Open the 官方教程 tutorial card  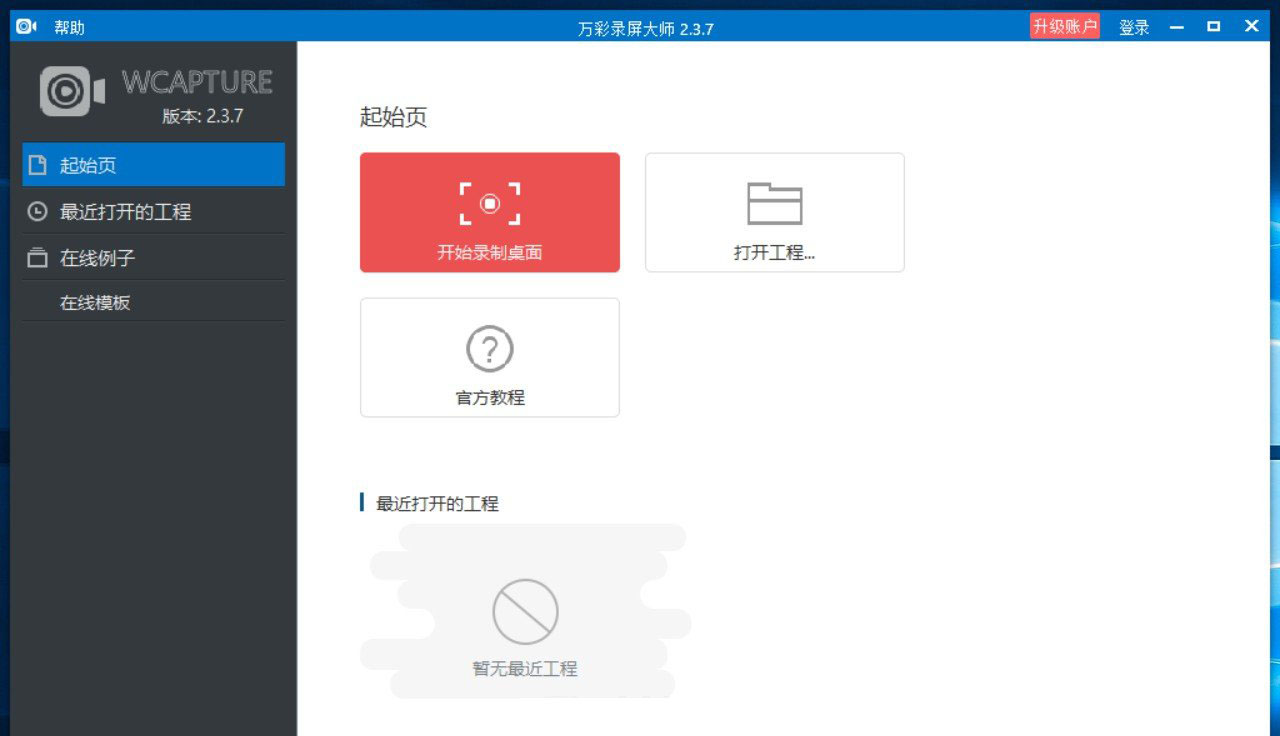[x=490, y=357]
